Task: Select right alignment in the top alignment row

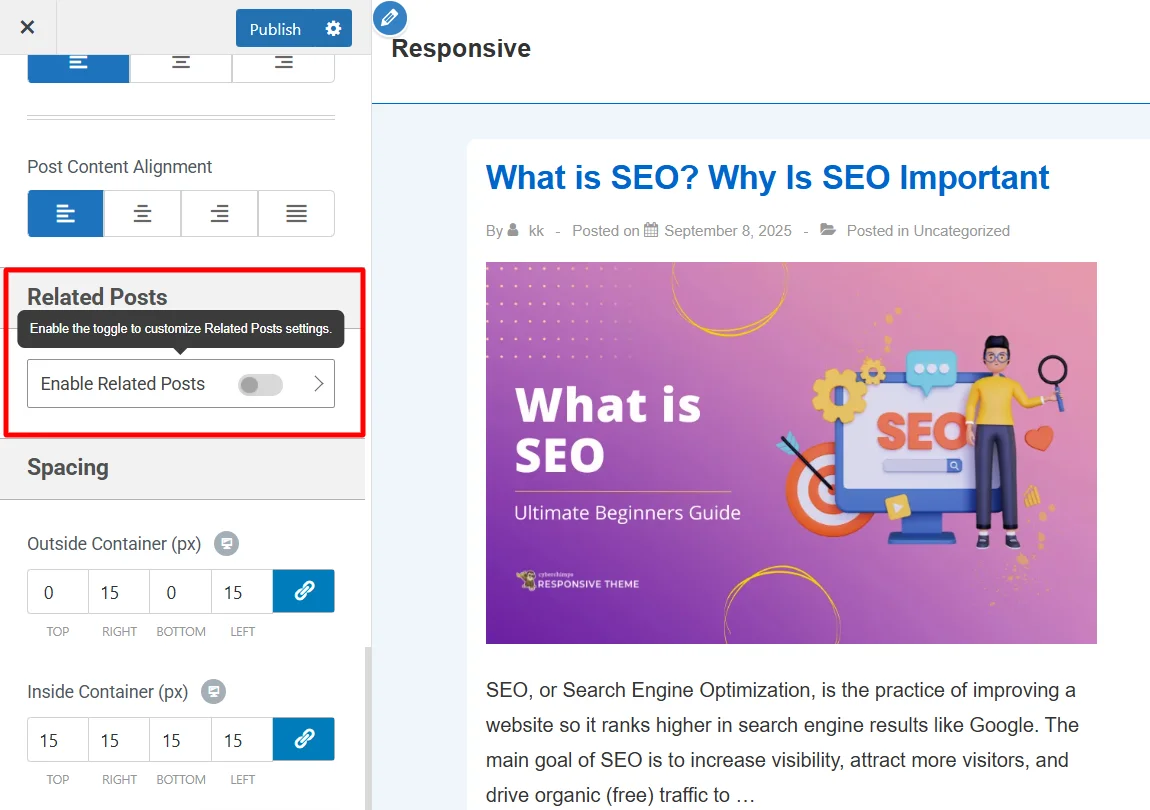Action: [x=284, y=67]
